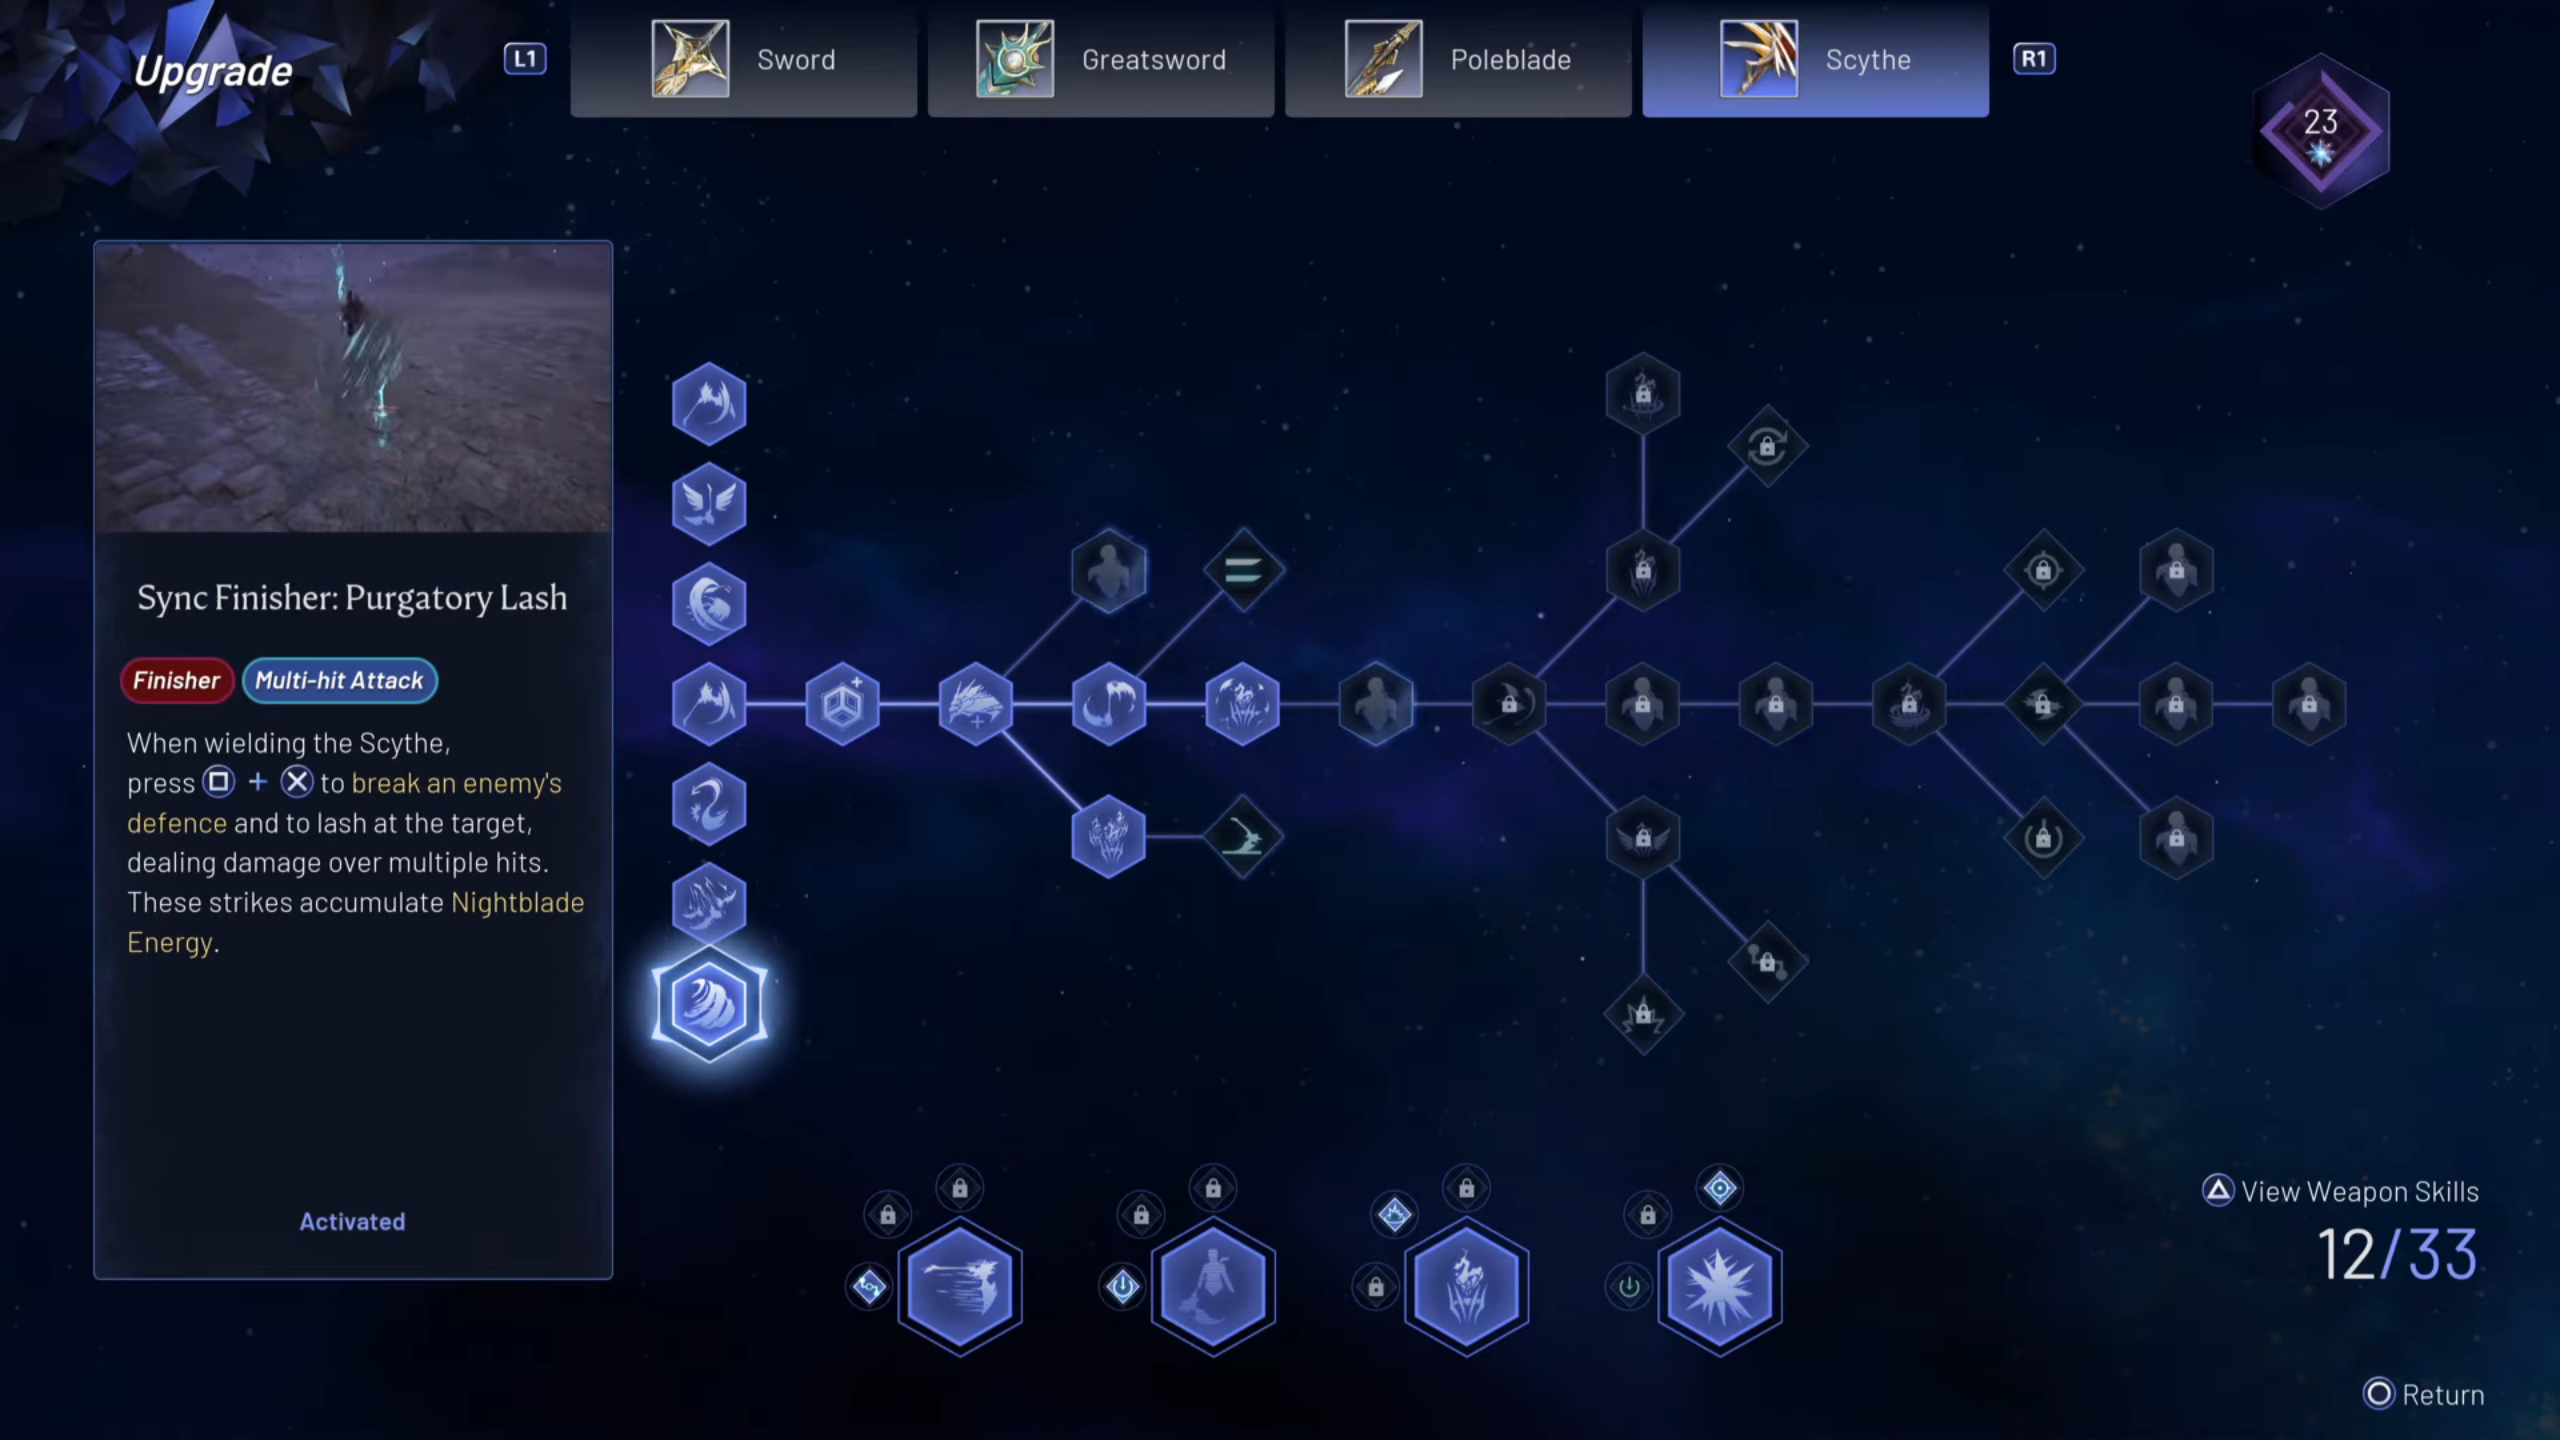The height and width of the screenshot is (1440, 2560).
Task: Select the topmost locked dragon-ring hexagon
Action: [1643, 394]
